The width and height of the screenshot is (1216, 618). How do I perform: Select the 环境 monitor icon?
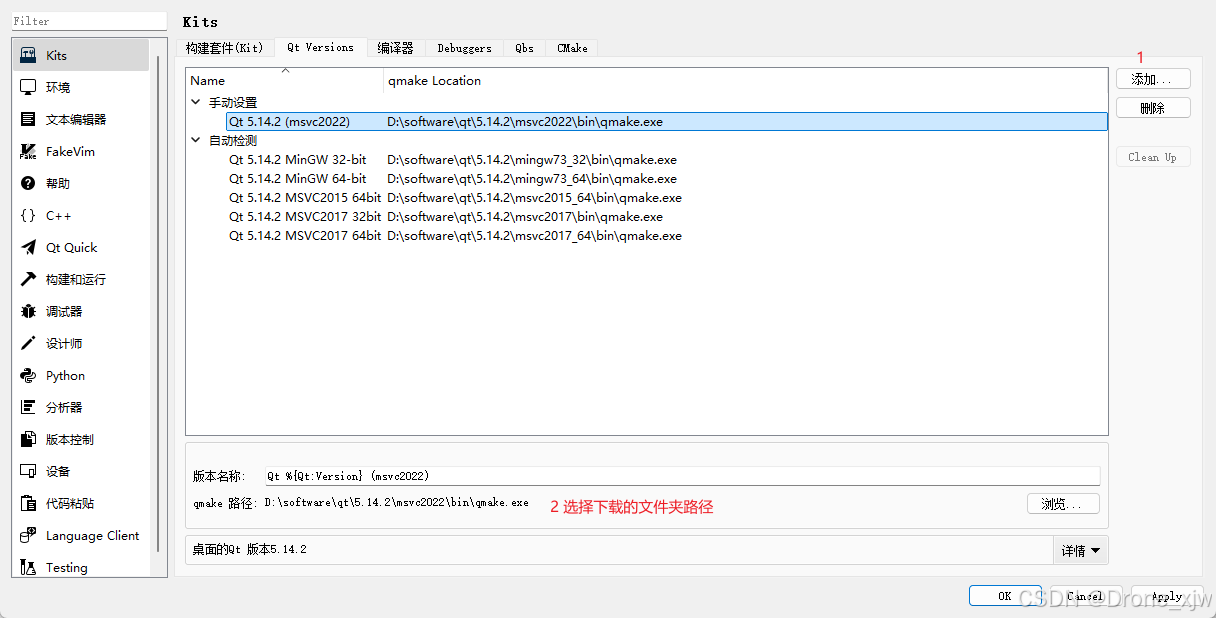28,87
